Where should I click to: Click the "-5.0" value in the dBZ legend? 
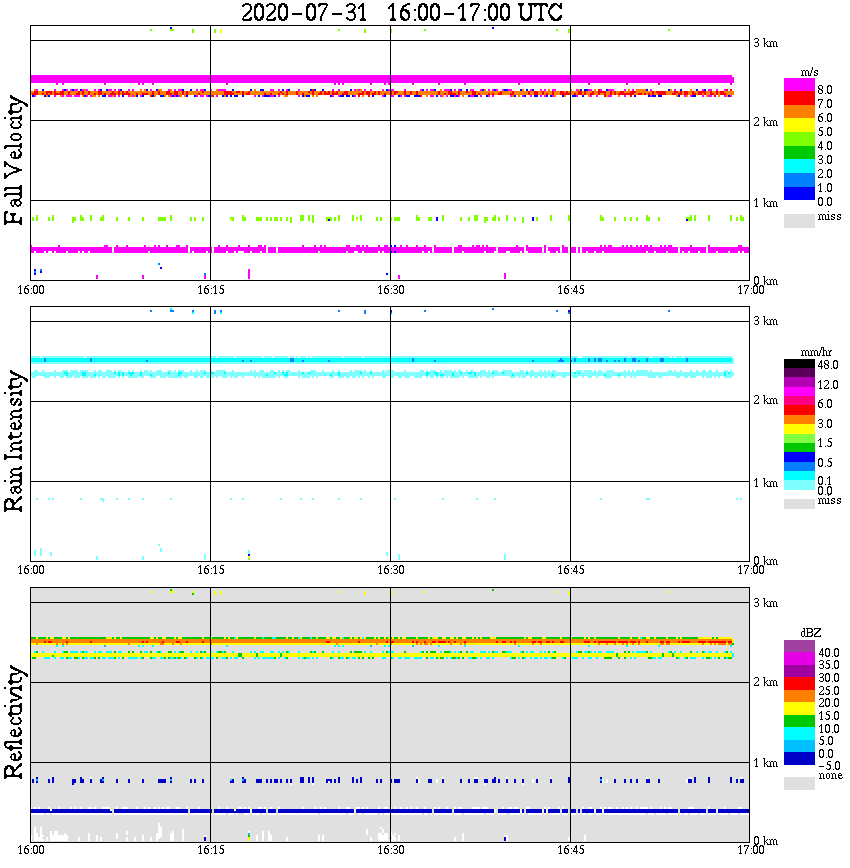click(x=829, y=766)
